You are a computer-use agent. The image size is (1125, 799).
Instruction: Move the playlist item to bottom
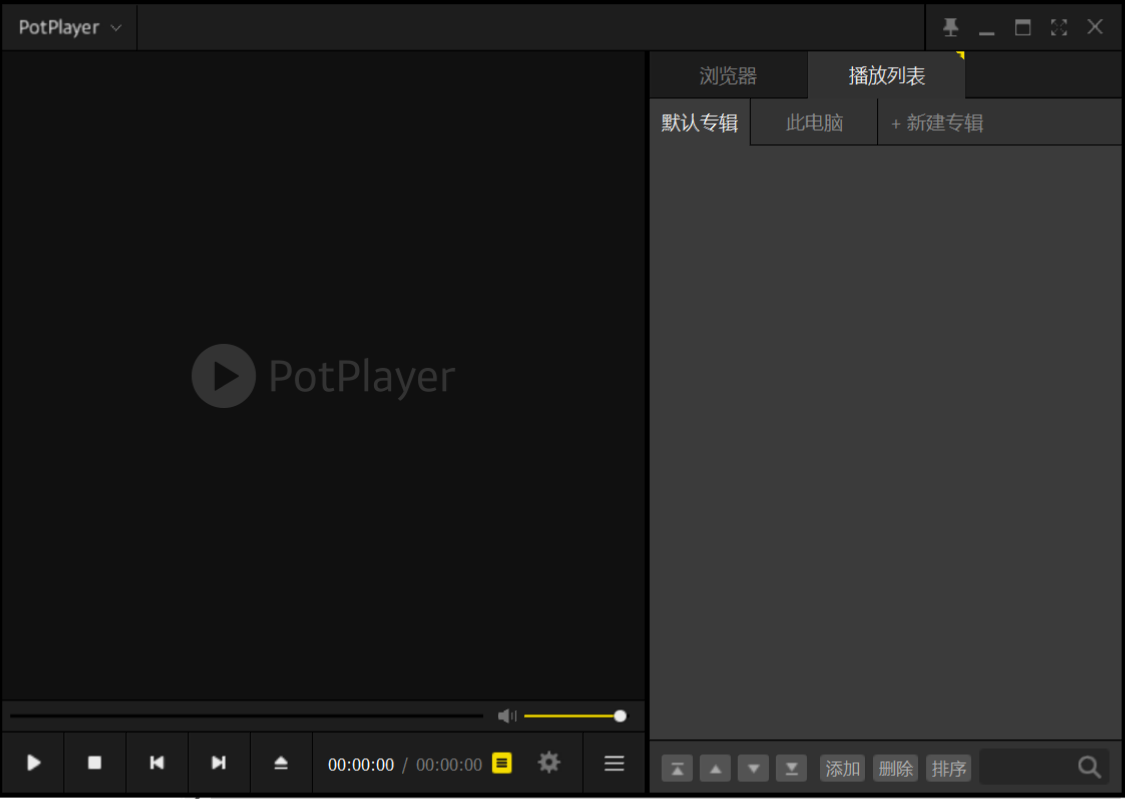click(x=791, y=768)
